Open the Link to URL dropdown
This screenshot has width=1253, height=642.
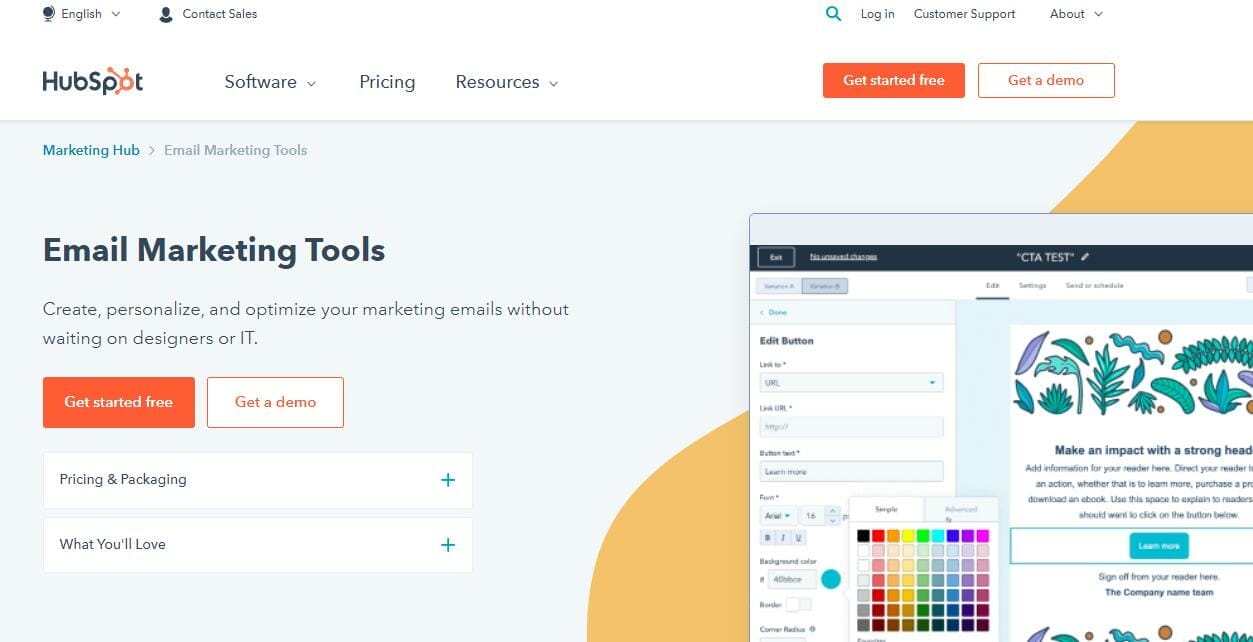(x=851, y=383)
